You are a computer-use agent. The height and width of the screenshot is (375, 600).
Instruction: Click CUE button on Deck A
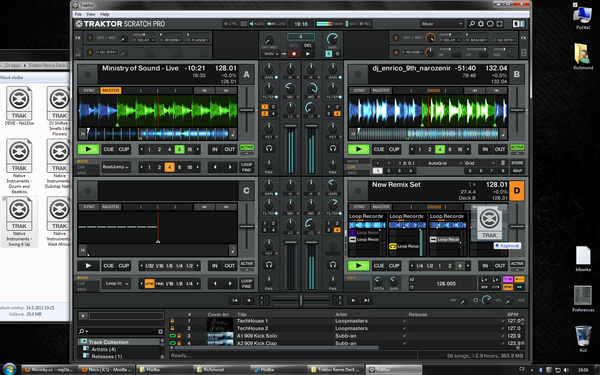coord(109,149)
